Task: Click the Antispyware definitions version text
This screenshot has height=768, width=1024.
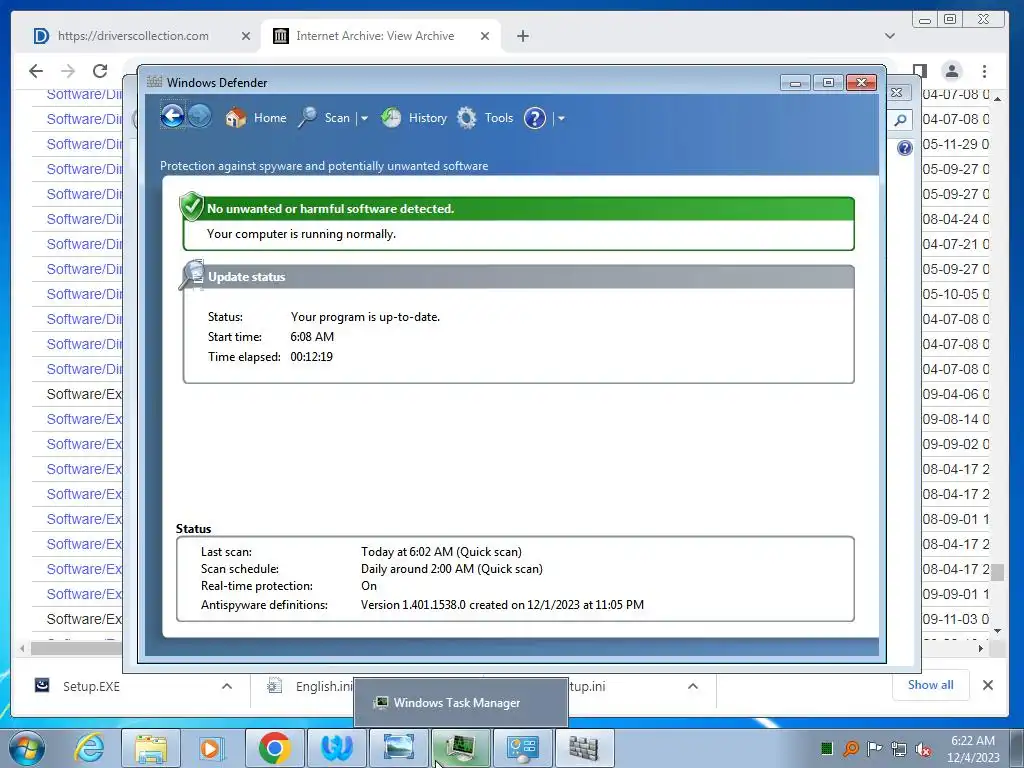Action: pos(502,605)
